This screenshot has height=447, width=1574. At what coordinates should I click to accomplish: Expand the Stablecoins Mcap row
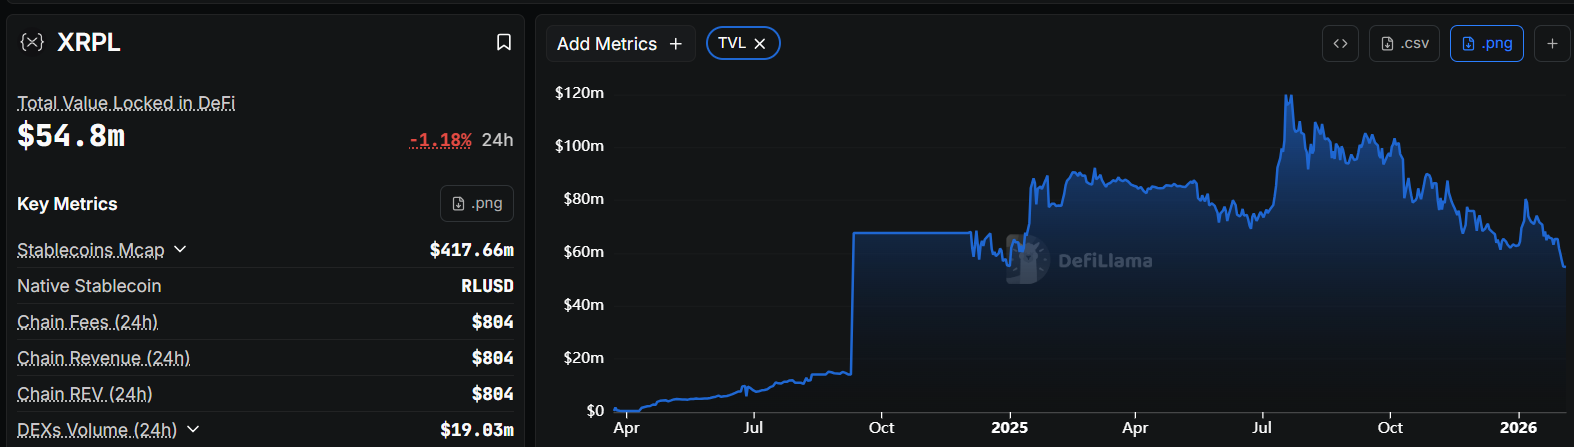180,249
